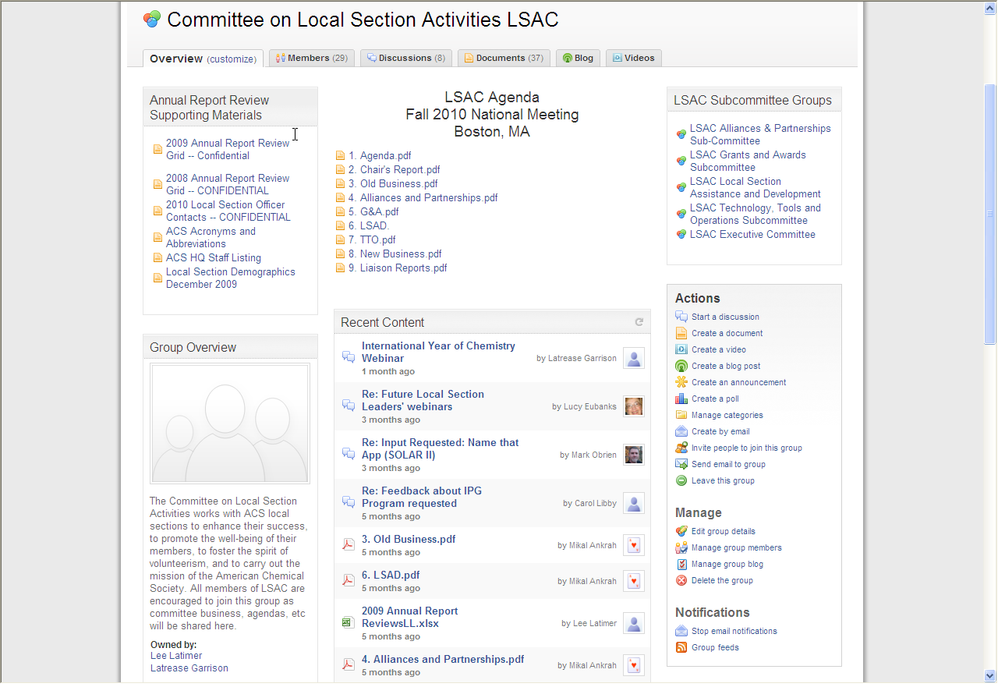Click the customize link on Overview tab
Screen dimensions: 998x684
(231, 59)
